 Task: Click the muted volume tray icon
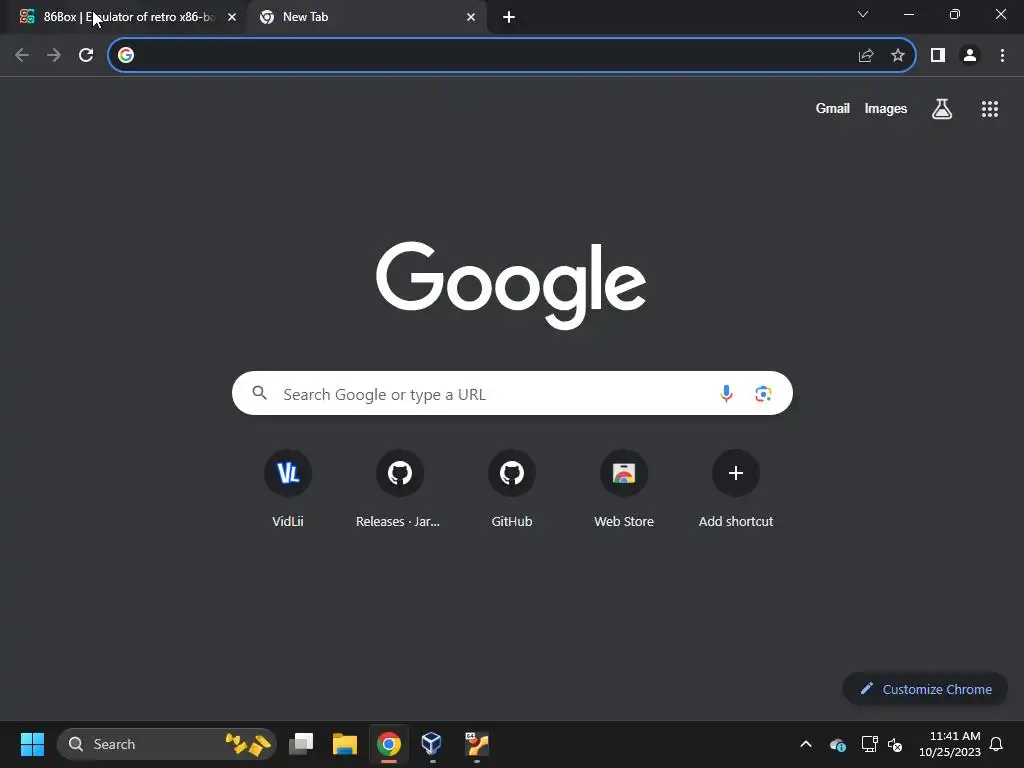[895, 744]
